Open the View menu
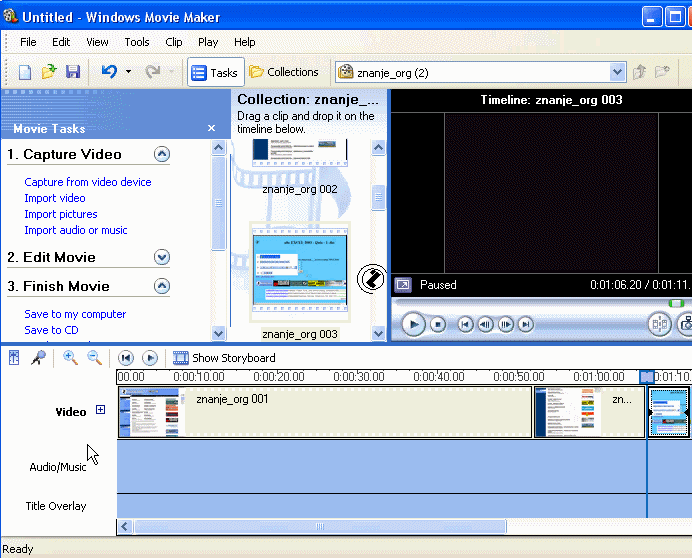Viewport: 692px width, 558px height. 97,42
